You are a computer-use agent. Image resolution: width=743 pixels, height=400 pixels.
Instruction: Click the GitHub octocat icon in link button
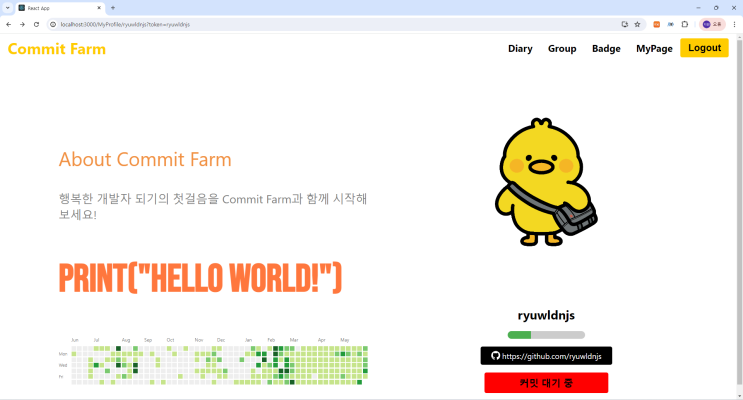coord(495,355)
